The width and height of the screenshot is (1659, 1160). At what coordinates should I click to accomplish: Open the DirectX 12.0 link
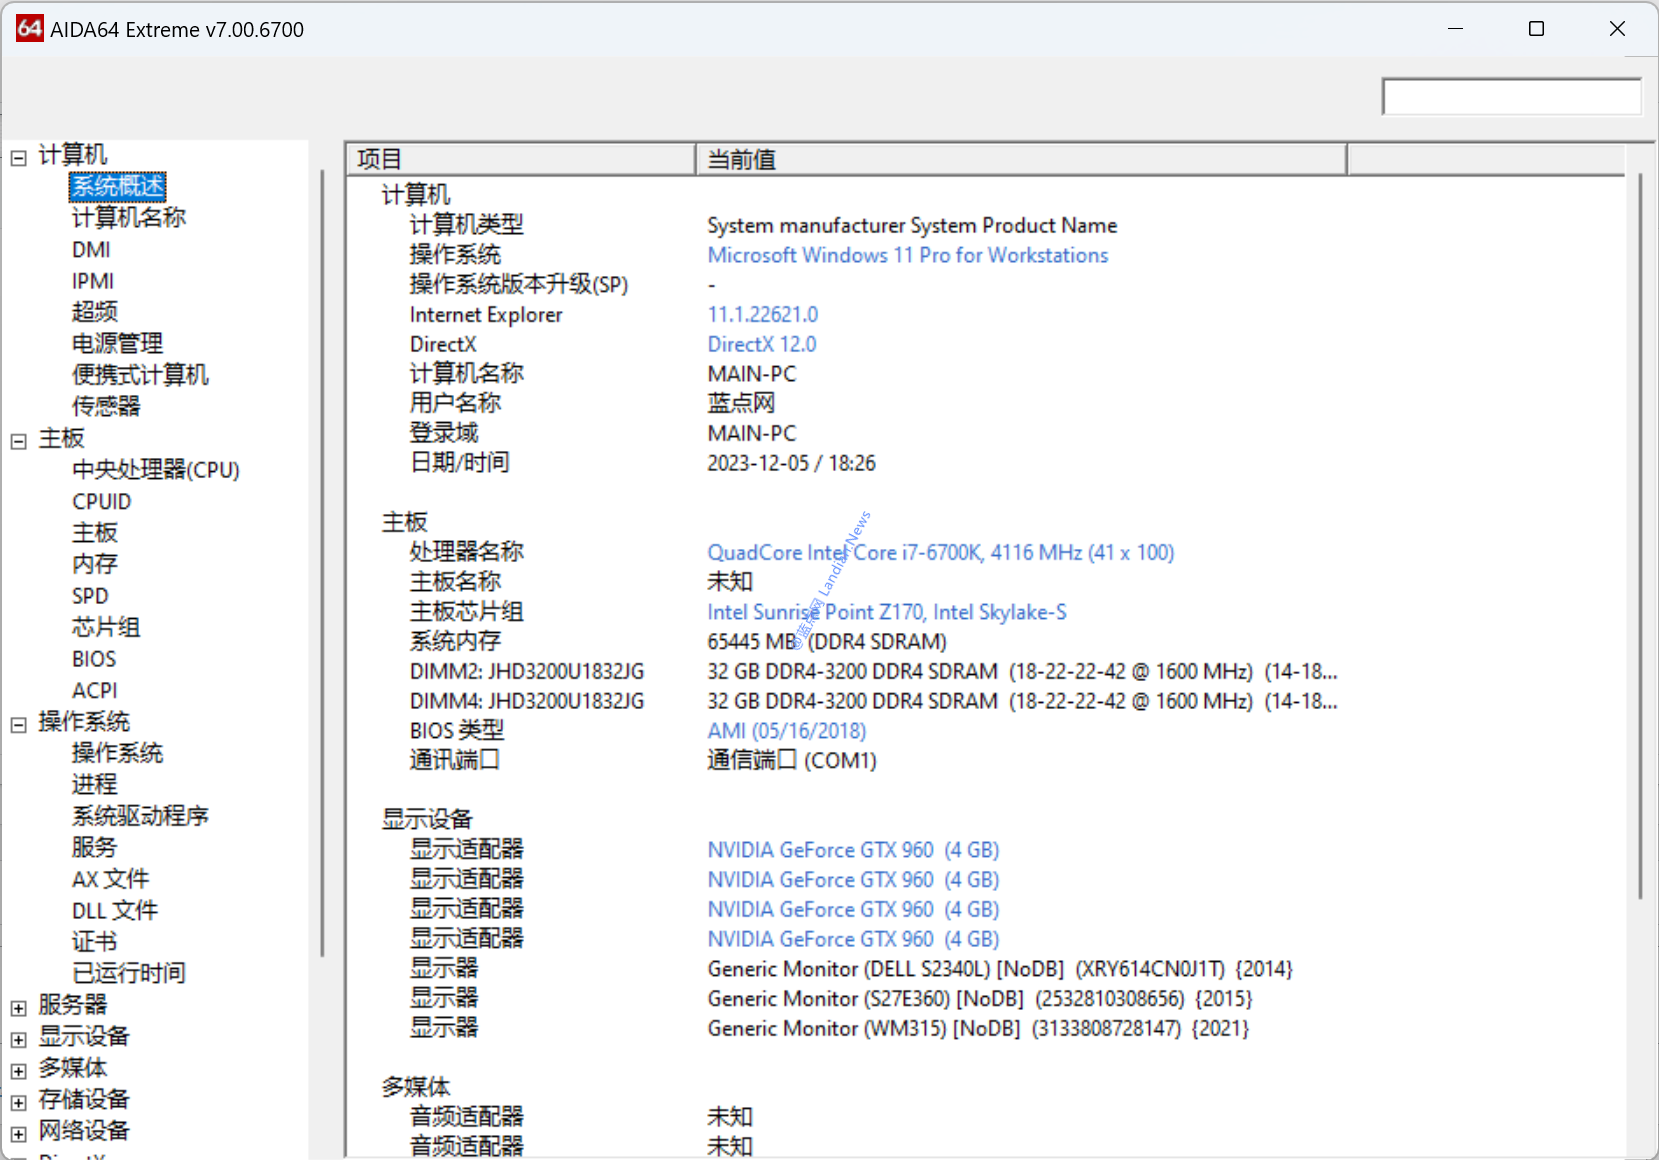click(x=761, y=344)
